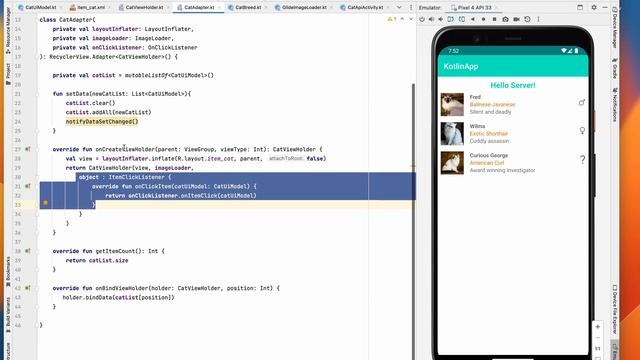Click 'KotlinApp' title in app bar
This screenshot has height=360, width=640.
[x=461, y=66]
